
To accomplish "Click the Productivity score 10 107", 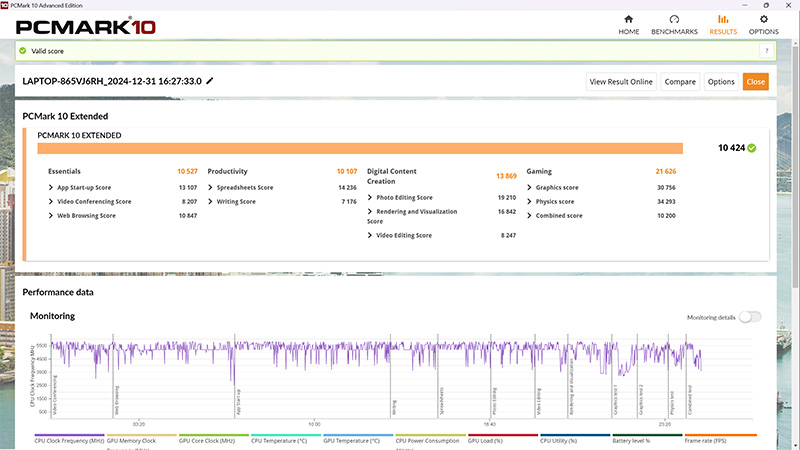I will [347, 171].
